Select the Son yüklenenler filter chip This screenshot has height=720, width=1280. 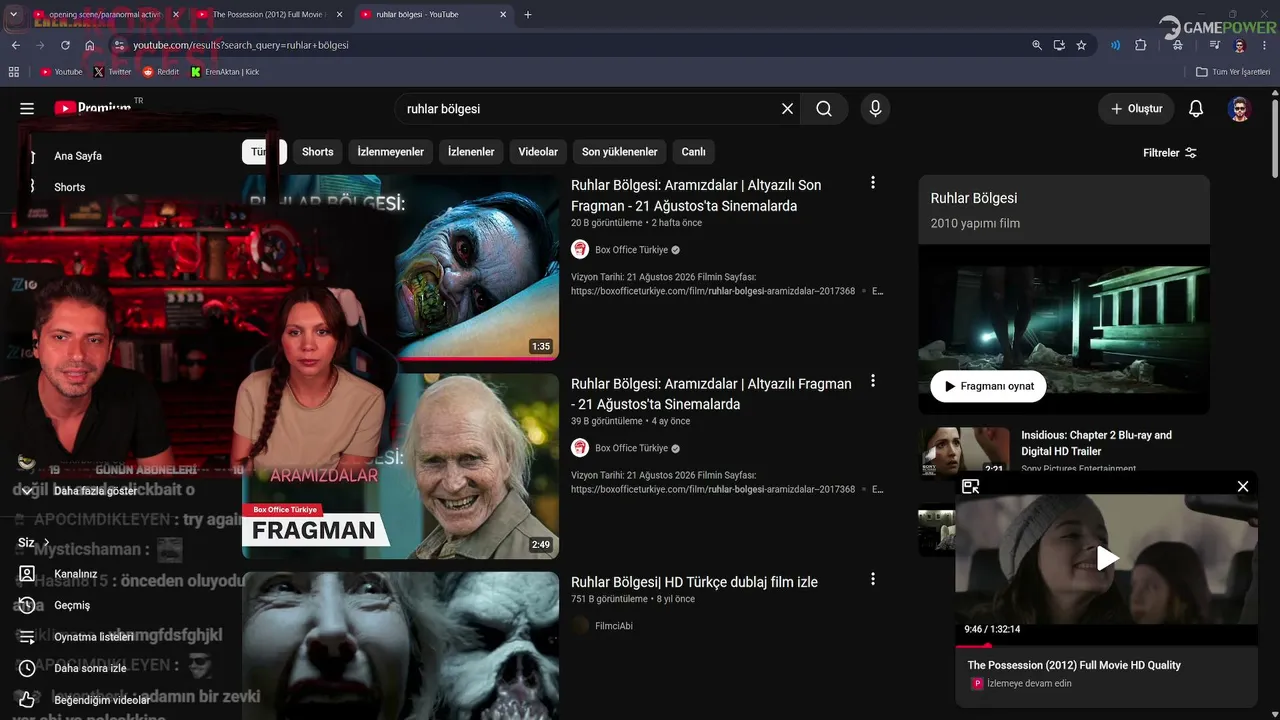point(620,152)
